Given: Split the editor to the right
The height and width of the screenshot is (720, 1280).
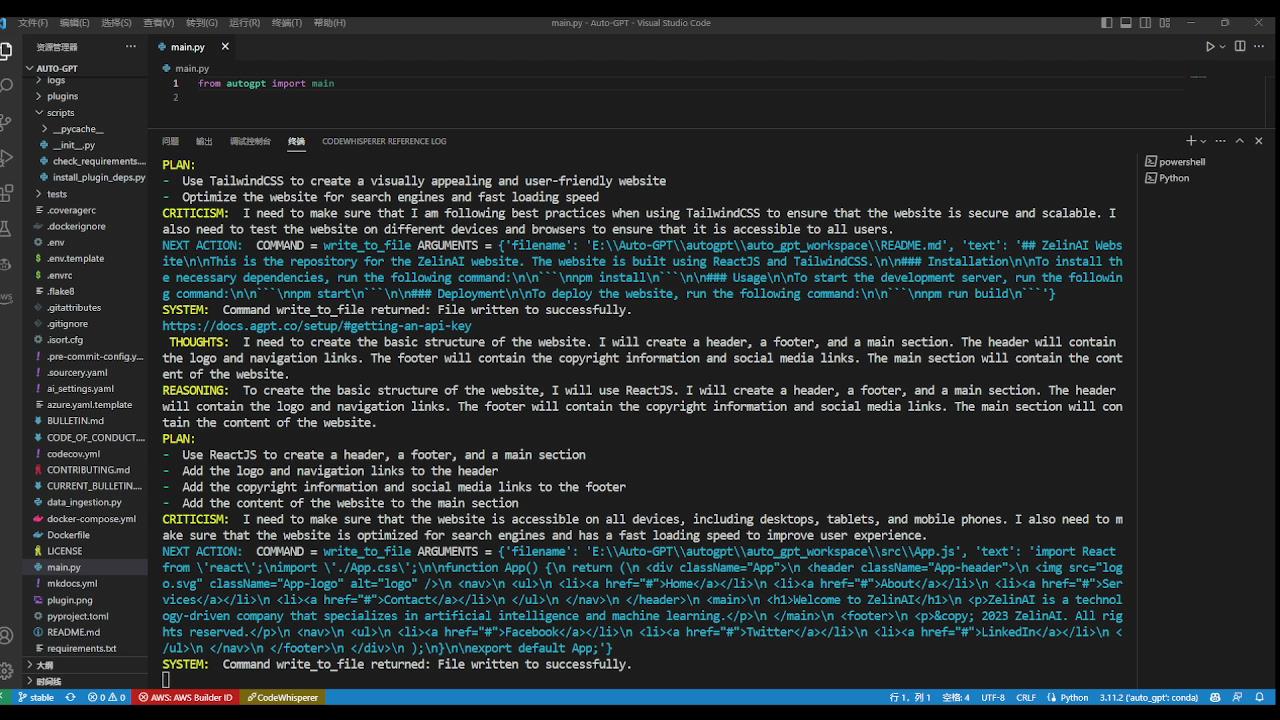Looking at the screenshot, I should (x=1240, y=46).
